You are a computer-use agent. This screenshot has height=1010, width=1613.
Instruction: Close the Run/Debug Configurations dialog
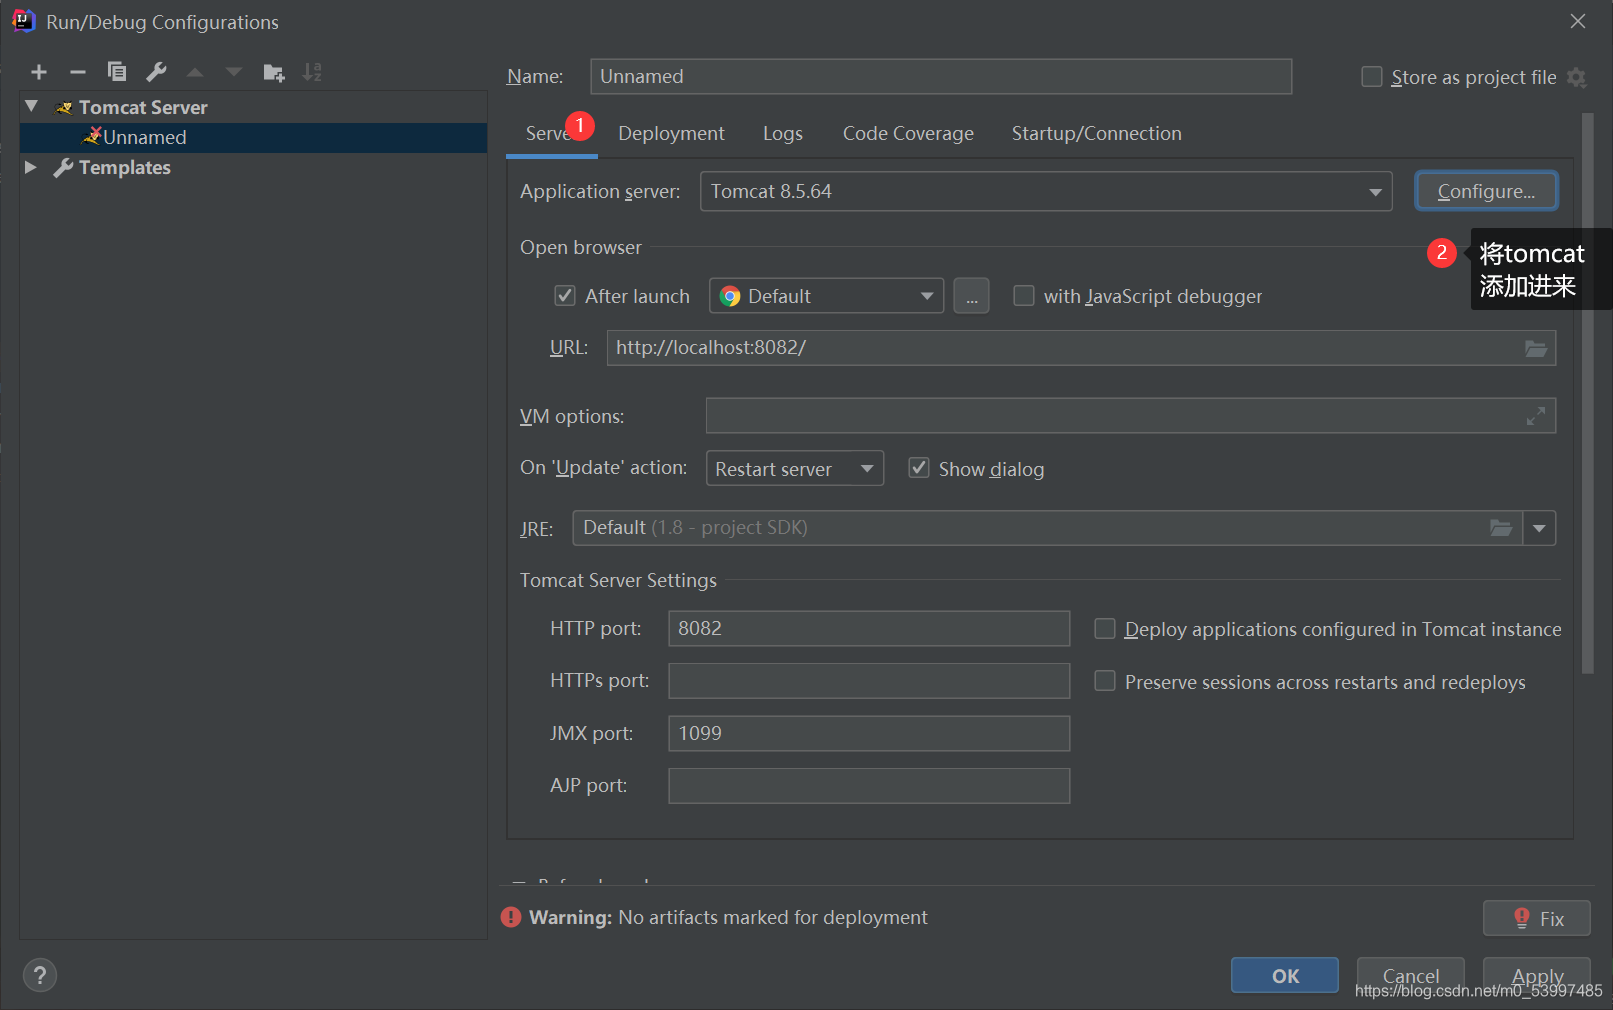[x=1578, y=21]
